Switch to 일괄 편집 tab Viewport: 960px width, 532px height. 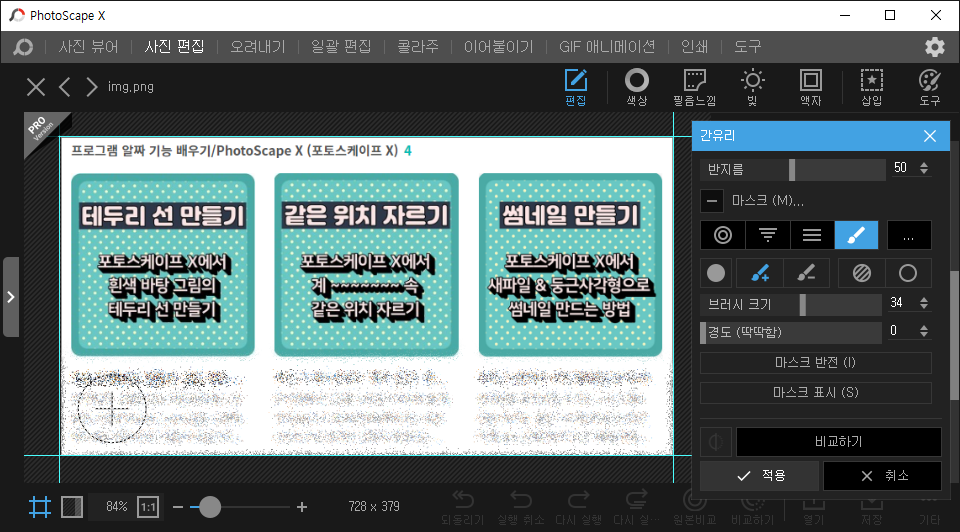(x=341, y=47)
